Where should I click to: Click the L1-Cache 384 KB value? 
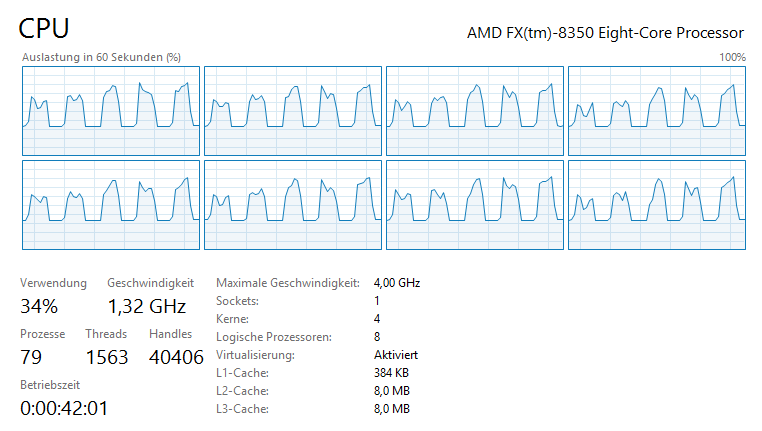[x=391, y=373]
